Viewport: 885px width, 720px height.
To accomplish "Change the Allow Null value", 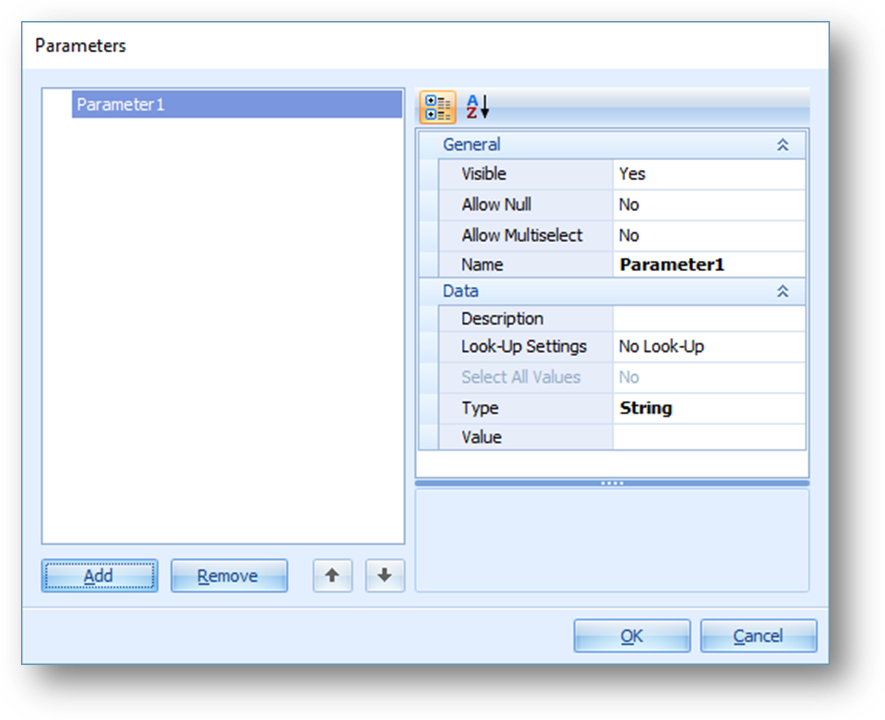I will click(709, 205).
